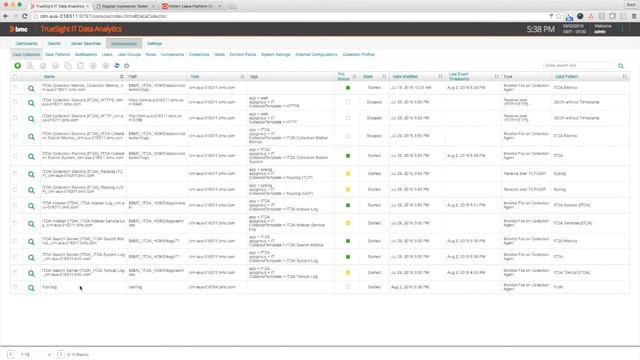The height and width of the screenshot is (360, 640).
Task: Open the External Configurations link
Action: click(316, 54)
